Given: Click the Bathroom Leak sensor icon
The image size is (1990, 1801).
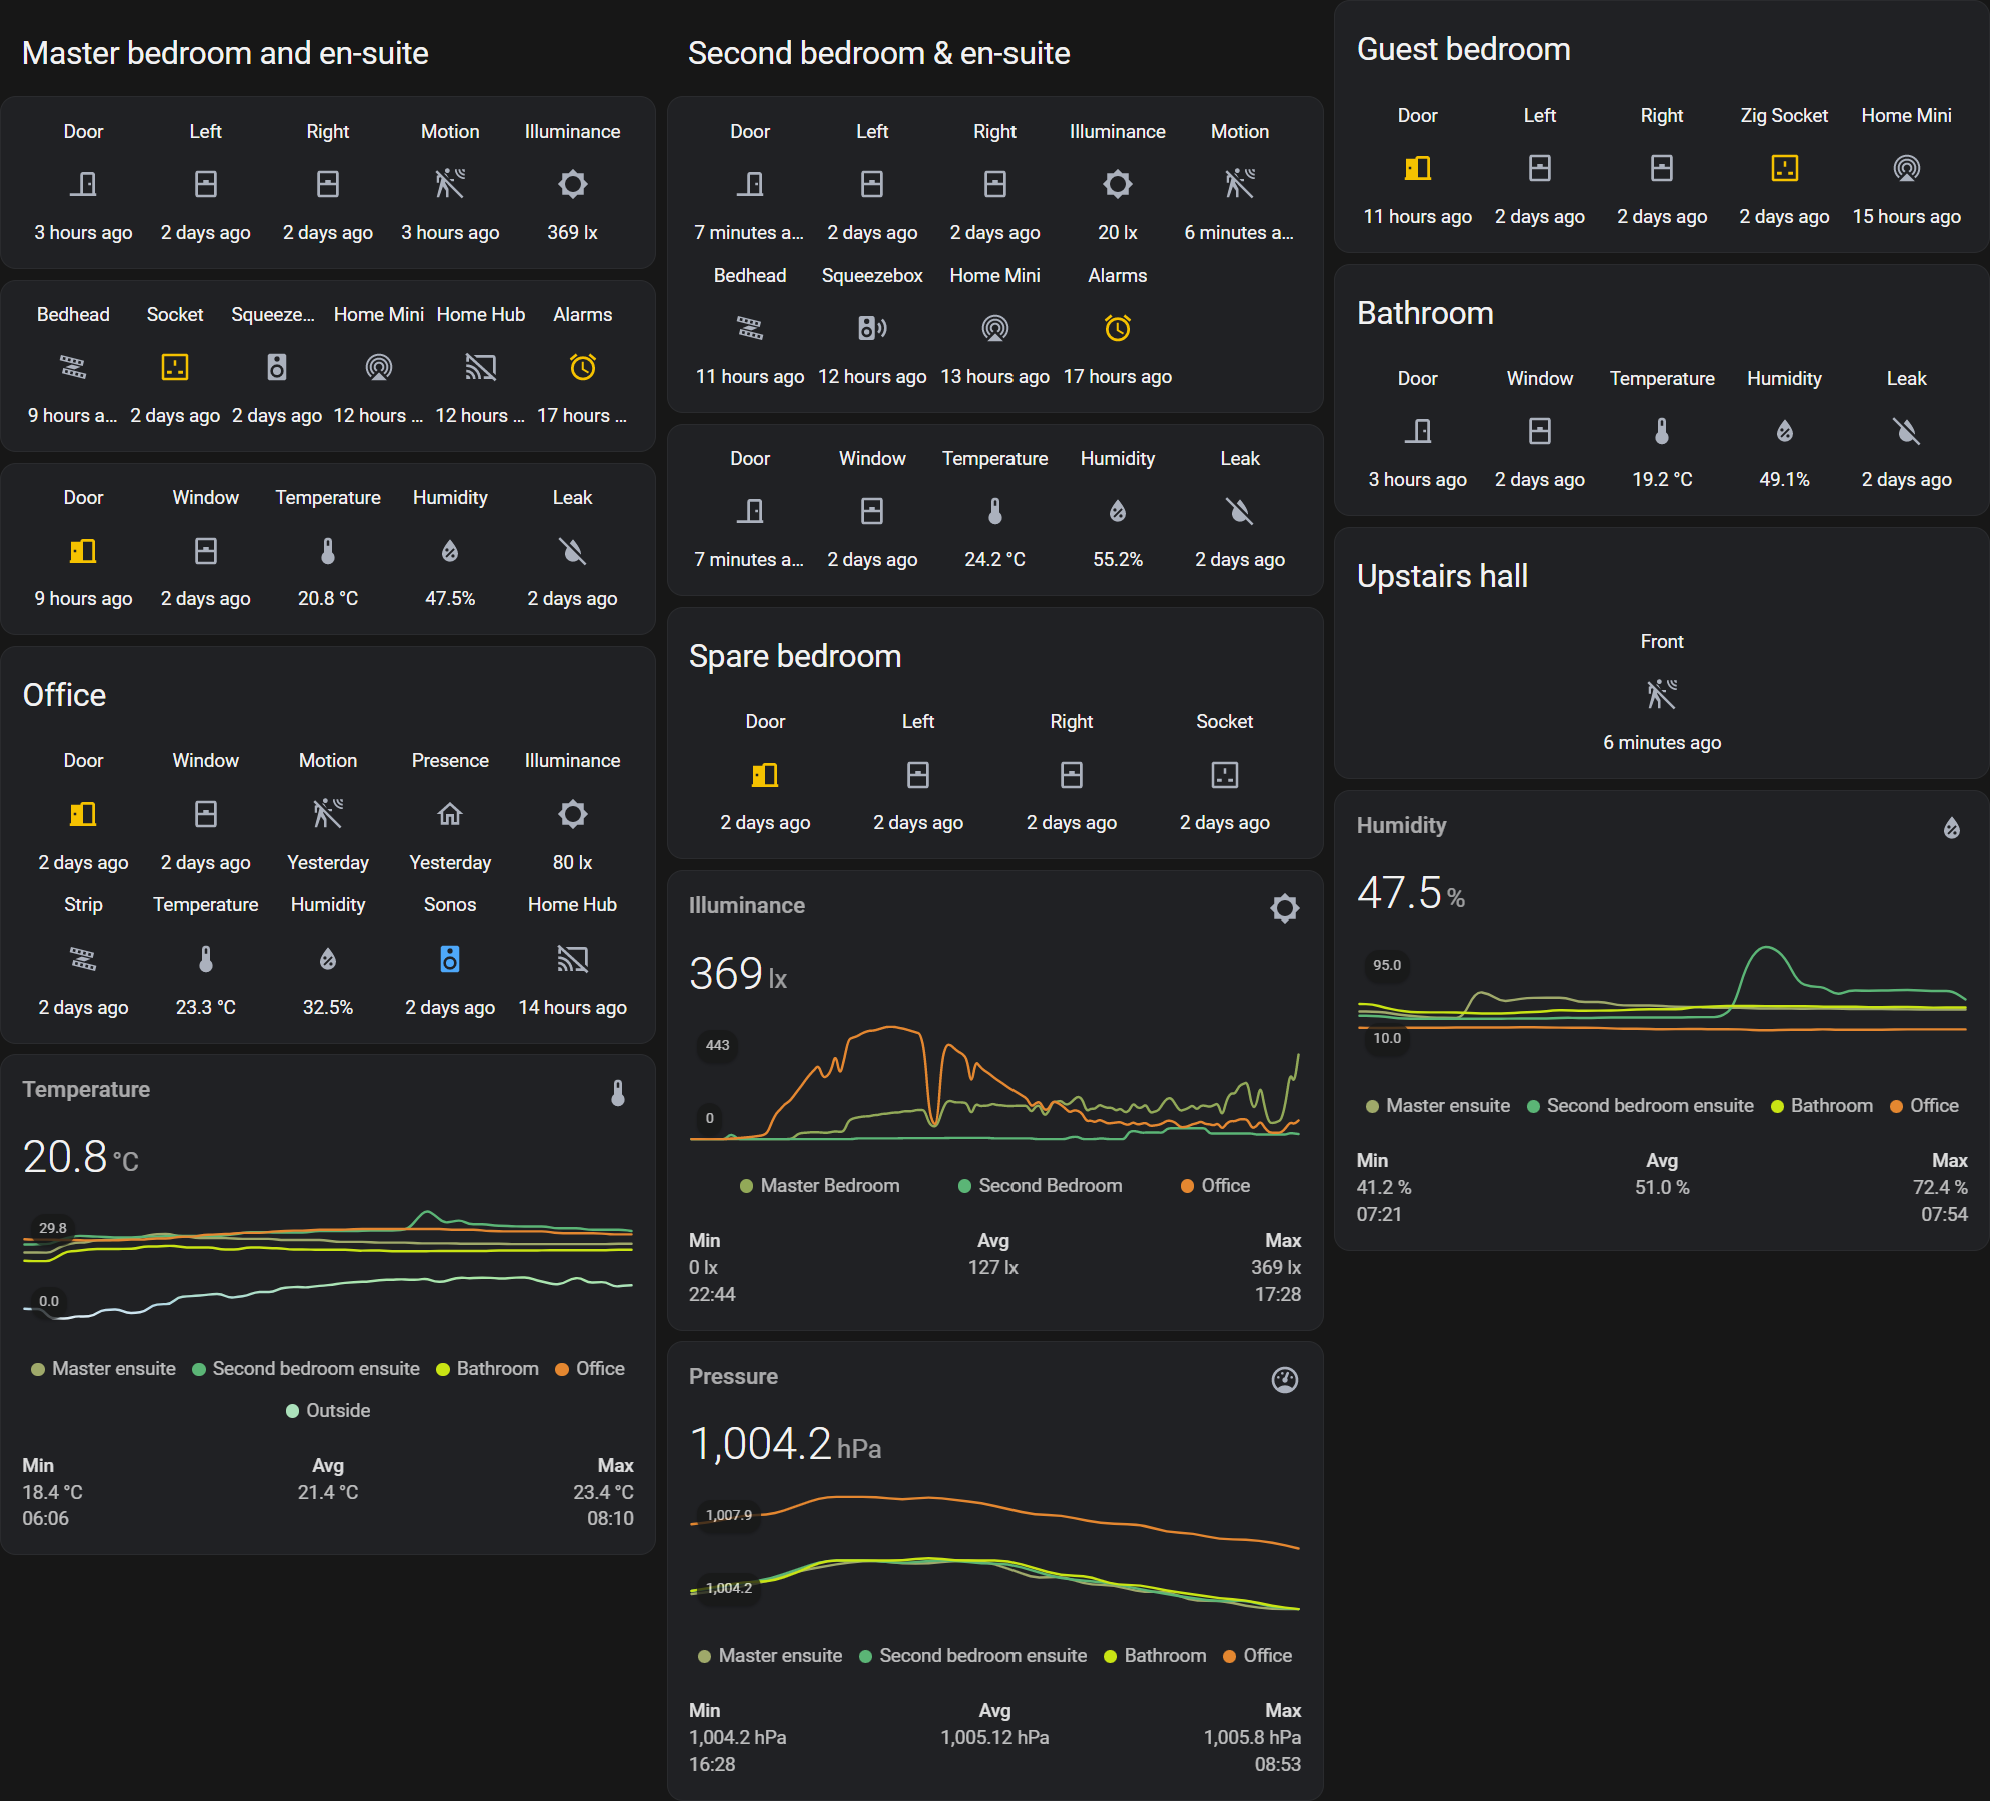Looking at the screenshot, I should coord(1906,431).
